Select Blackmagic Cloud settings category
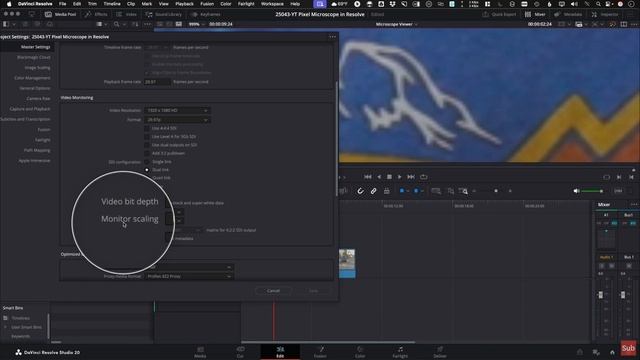640x360 pixels. tap(33, 57)
